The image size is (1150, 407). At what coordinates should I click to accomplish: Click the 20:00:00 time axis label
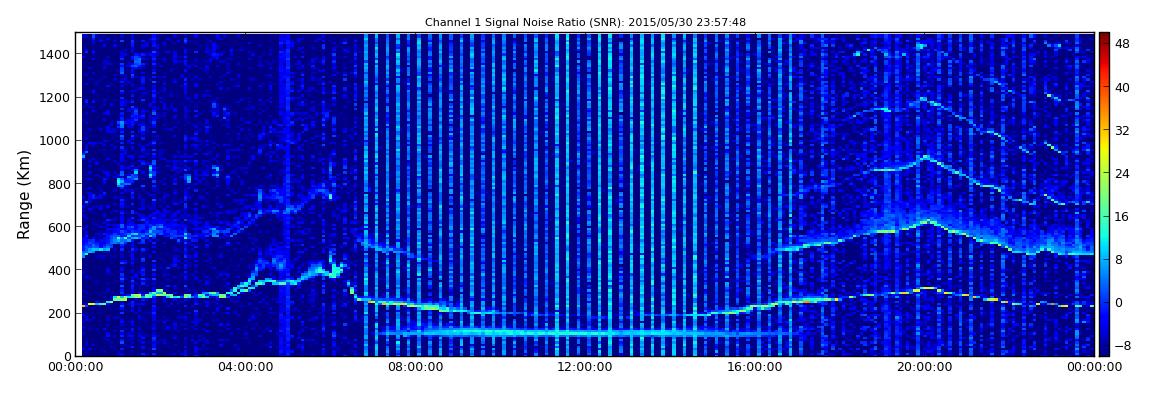924,367
